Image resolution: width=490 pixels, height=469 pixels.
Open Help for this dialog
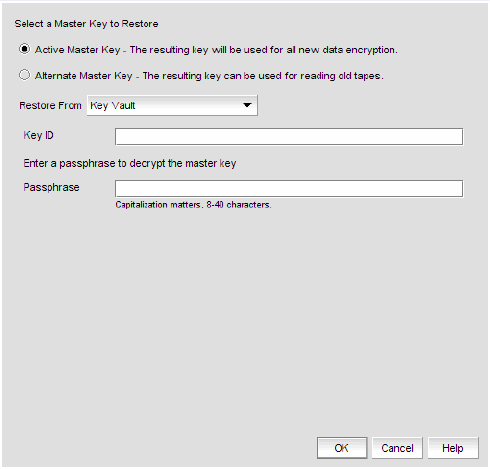pos(453,448)
